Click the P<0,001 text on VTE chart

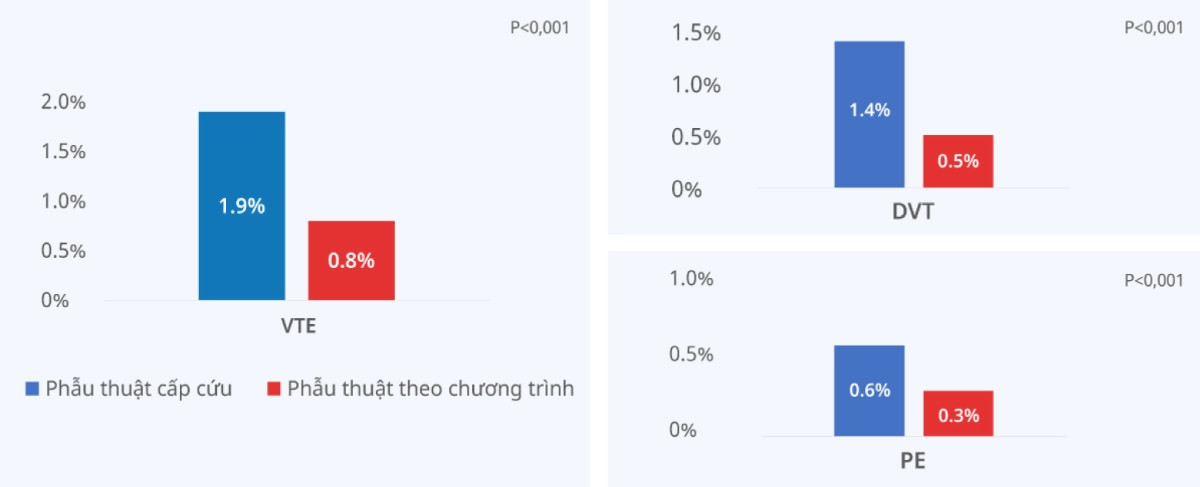(x=540, y=28)
